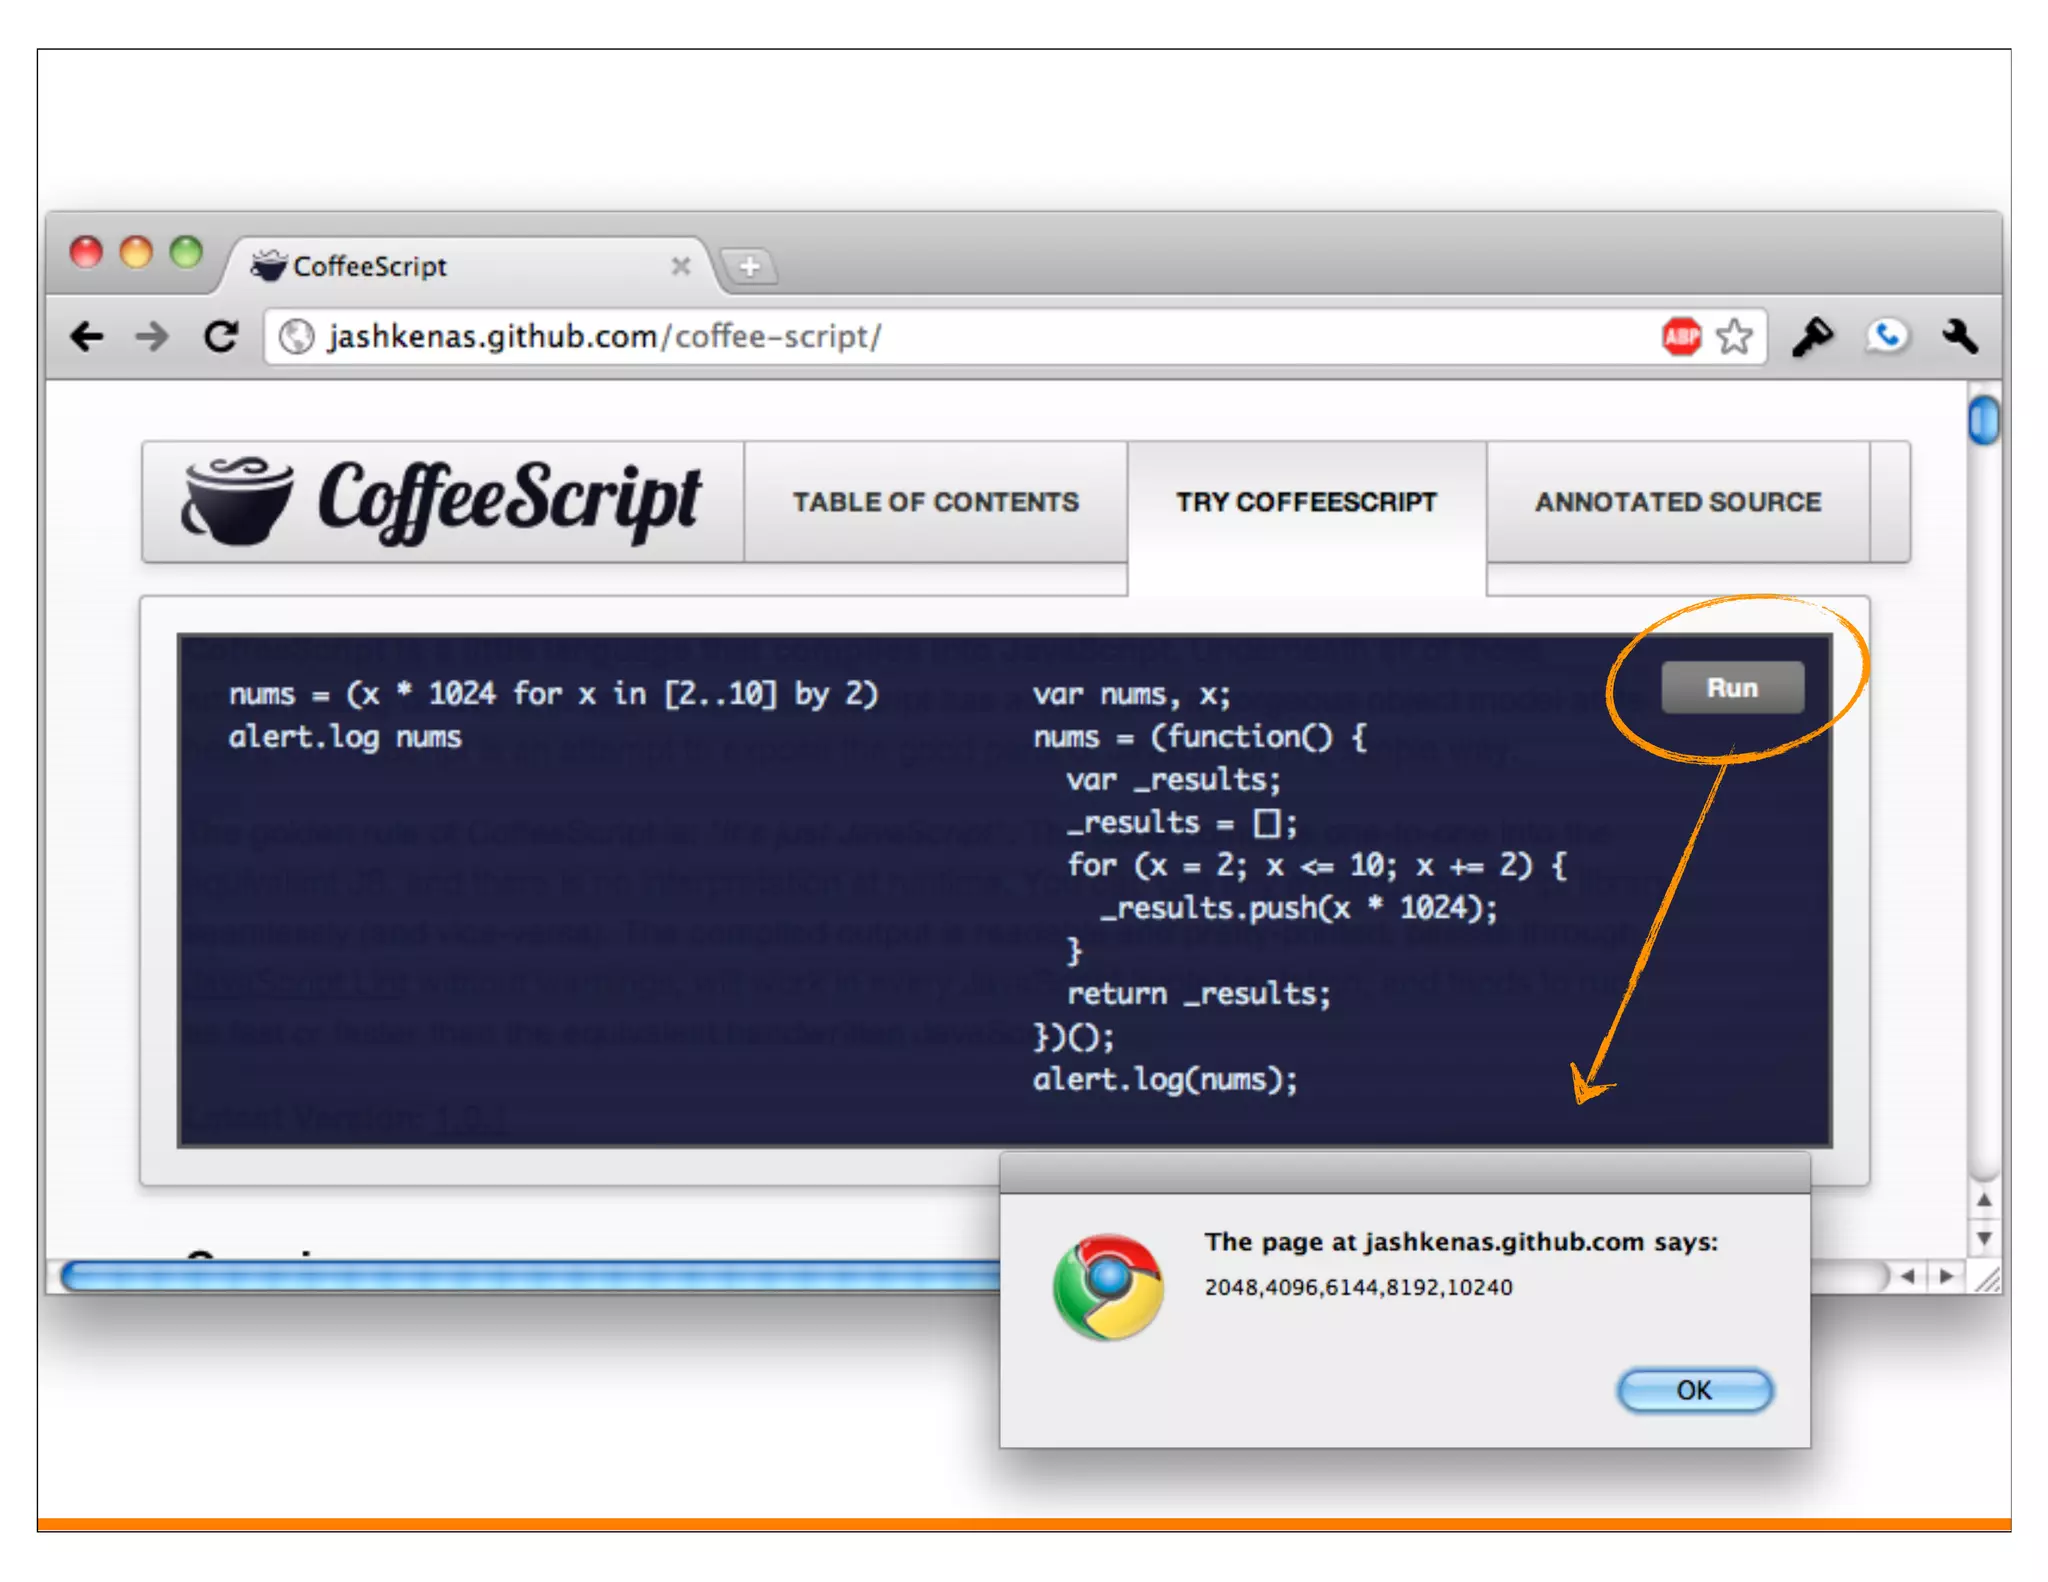The image size is (2048, 1582).
Task: Click the vertical scrollbar thumb
Action: [x=1984, y=420]
